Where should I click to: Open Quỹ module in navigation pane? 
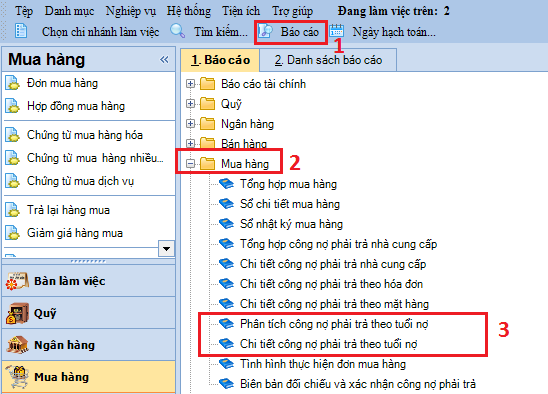click(89, 313)
